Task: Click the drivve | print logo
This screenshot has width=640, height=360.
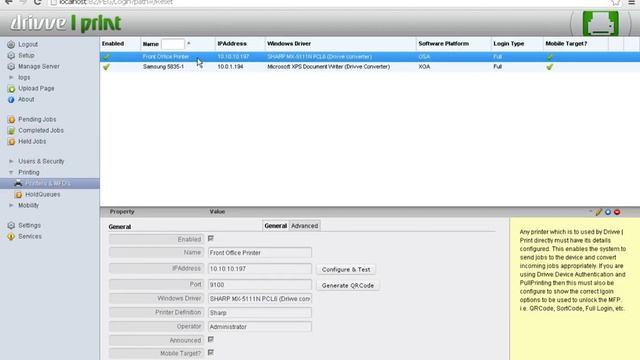Action: [x=65, y=24]
